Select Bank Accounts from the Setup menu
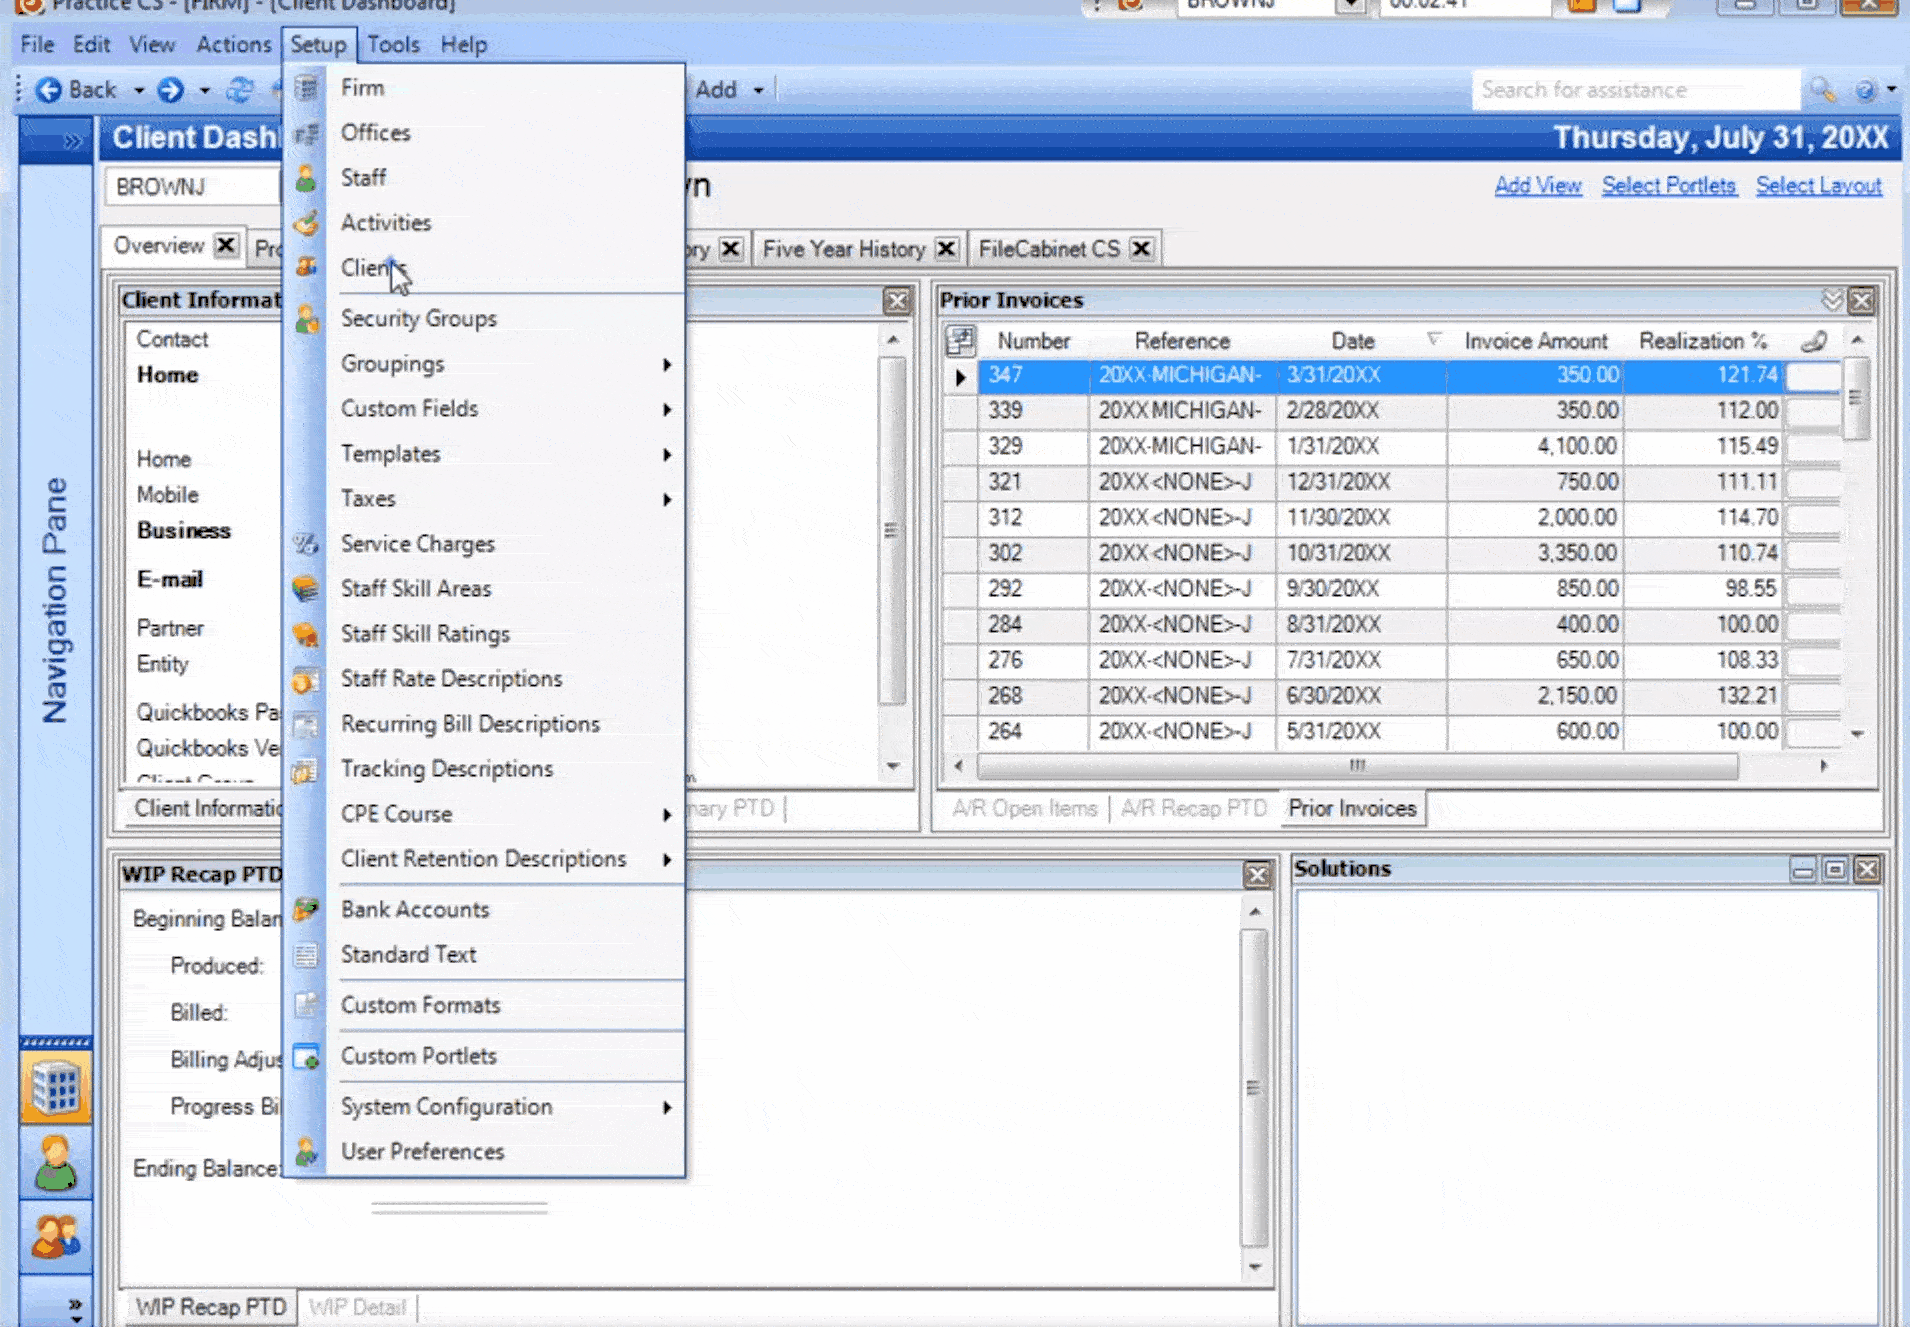The width and height of the screenshot is (1910, 1327). point(415,909)
